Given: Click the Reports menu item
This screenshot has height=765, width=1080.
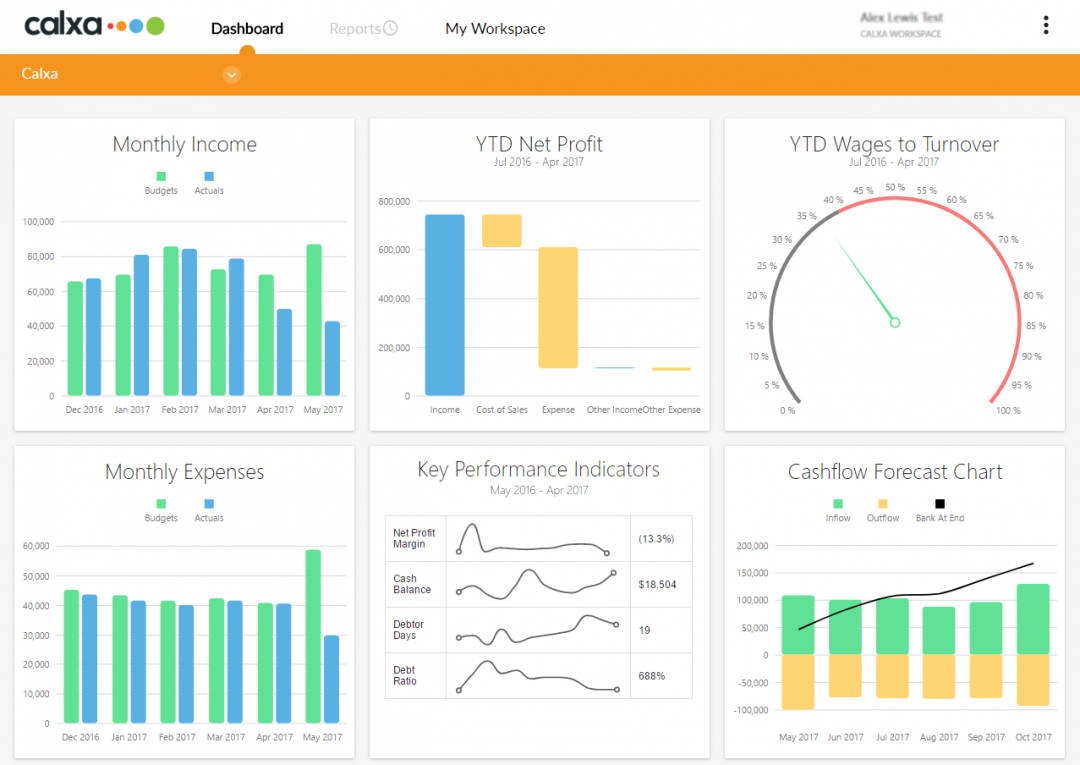Looking at the screenshot, I should pyautogui.click(x=355, y=28).
